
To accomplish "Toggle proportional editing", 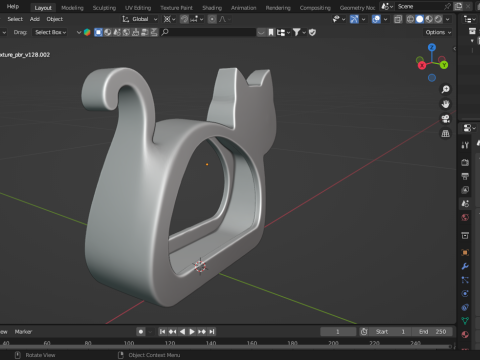I will pyautogui.click(x=212, y=19).
